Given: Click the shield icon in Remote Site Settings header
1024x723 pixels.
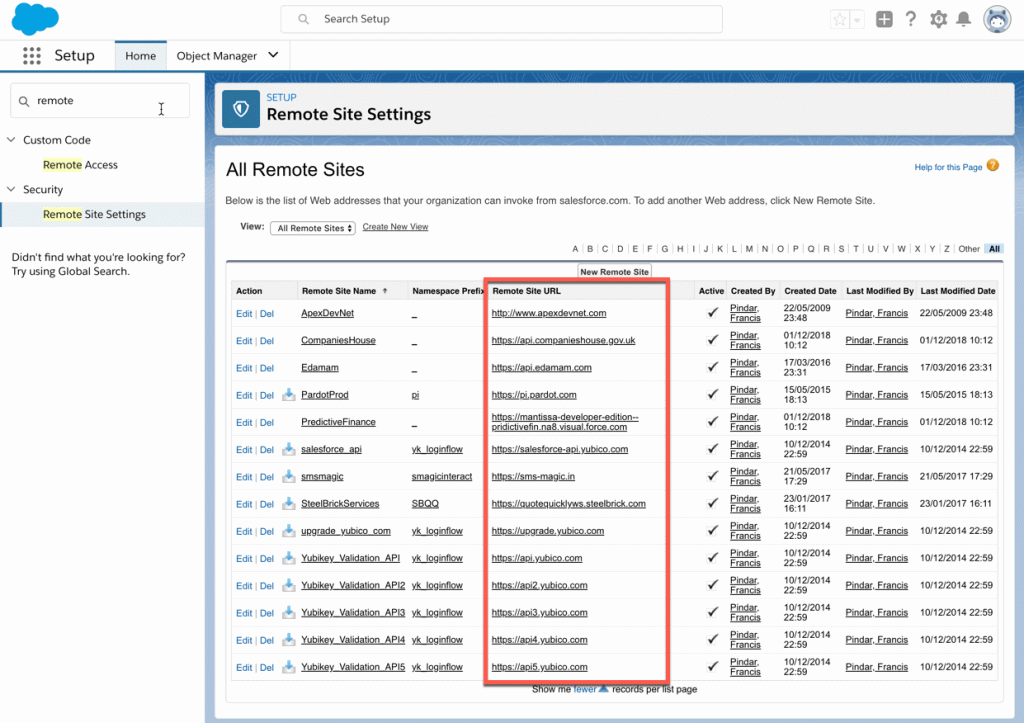Looking at the screenshot, I should 239,108.
